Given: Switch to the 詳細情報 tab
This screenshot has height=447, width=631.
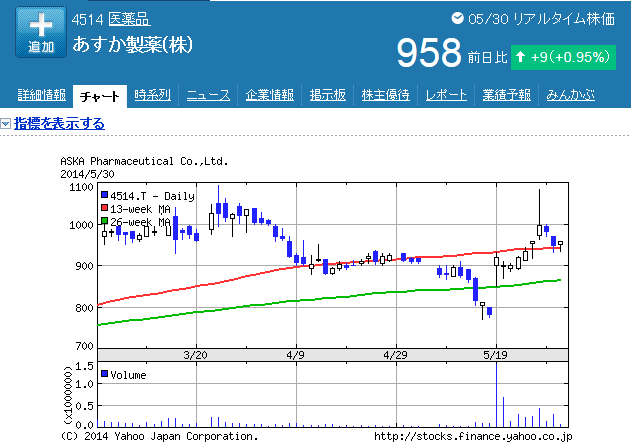Looking at the screenshot, I should pos(42,95).
